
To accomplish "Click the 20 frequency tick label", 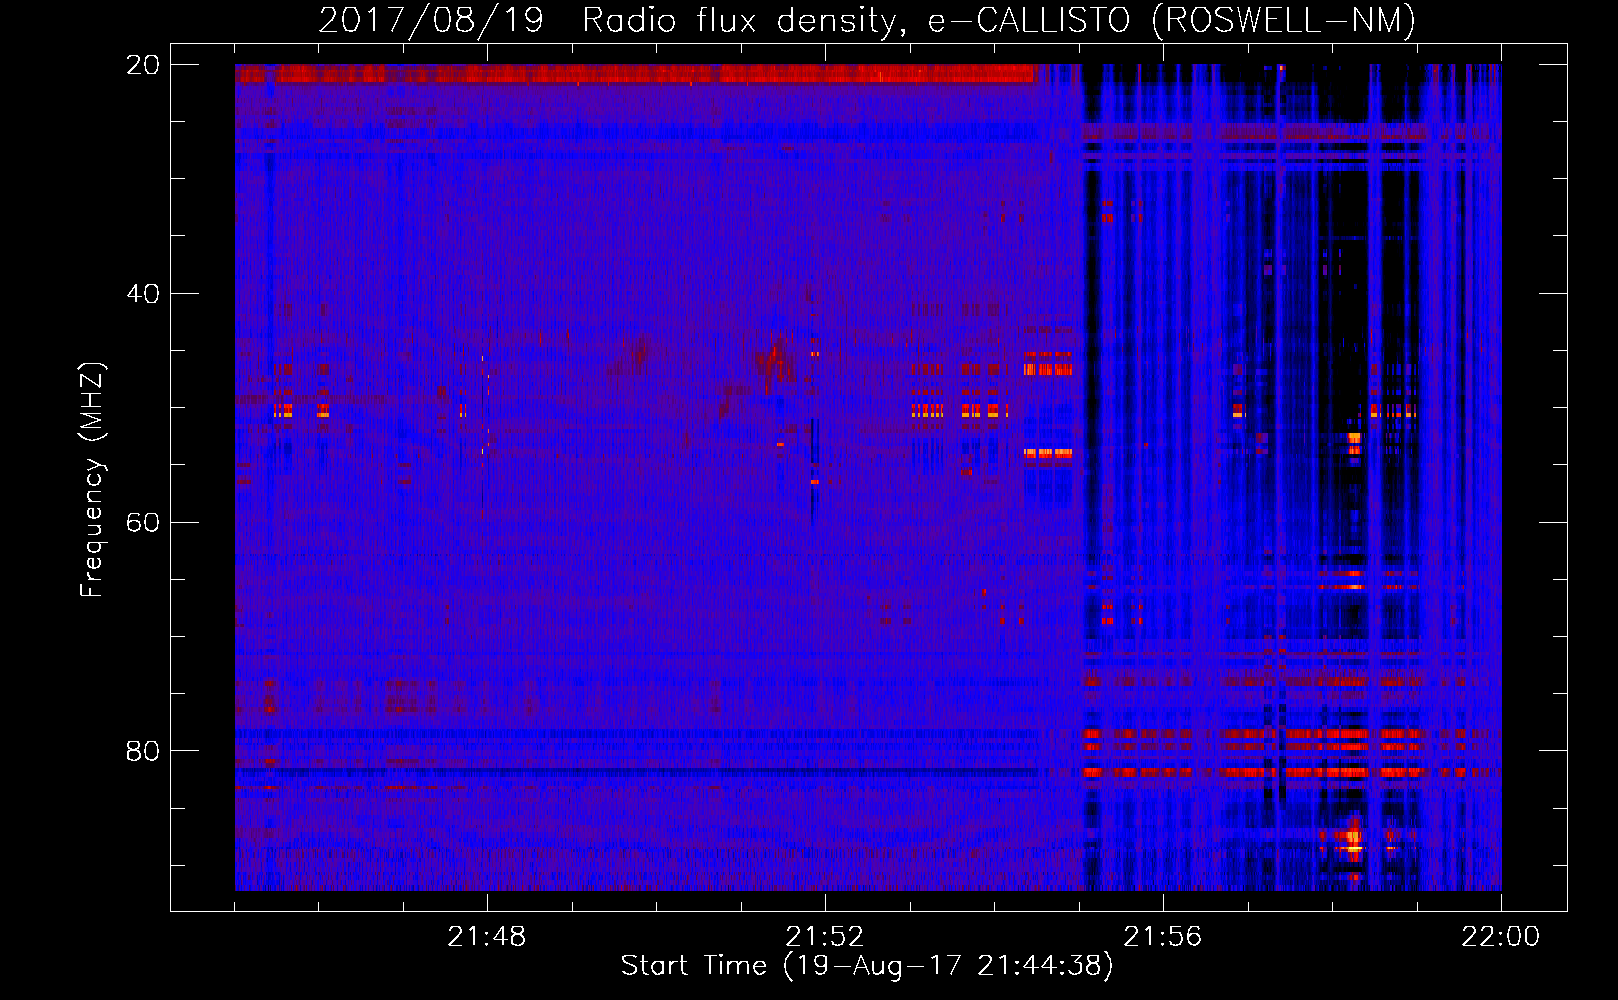I will tap(143, 64).
